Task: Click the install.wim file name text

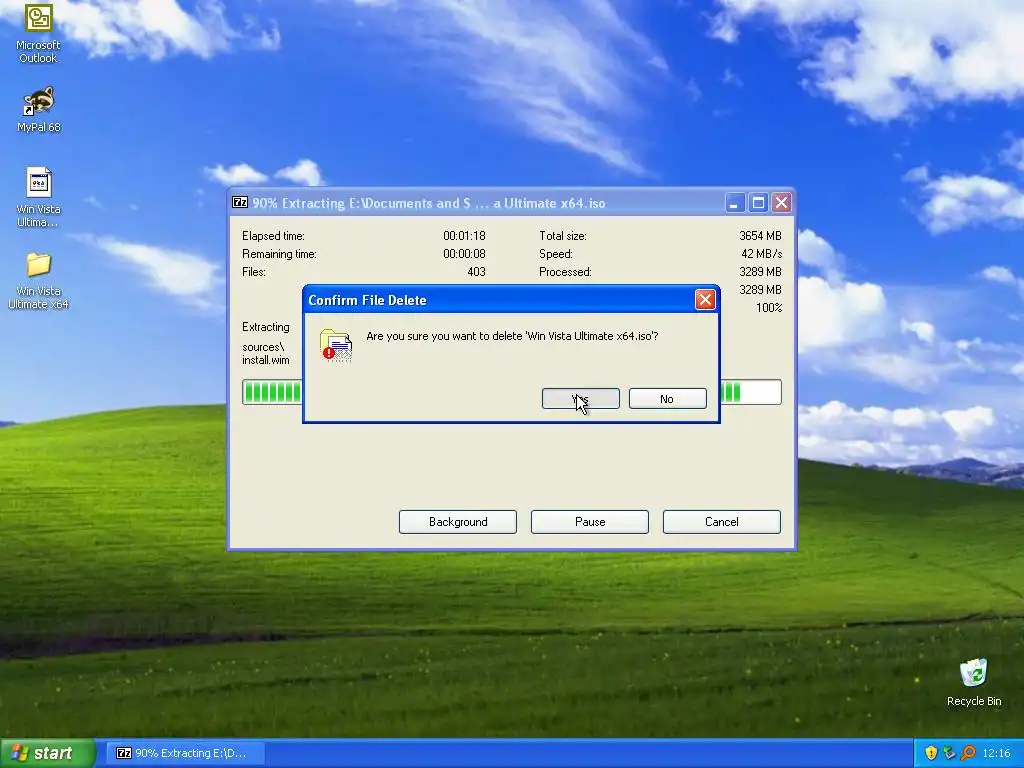Action: pos(266,360)
